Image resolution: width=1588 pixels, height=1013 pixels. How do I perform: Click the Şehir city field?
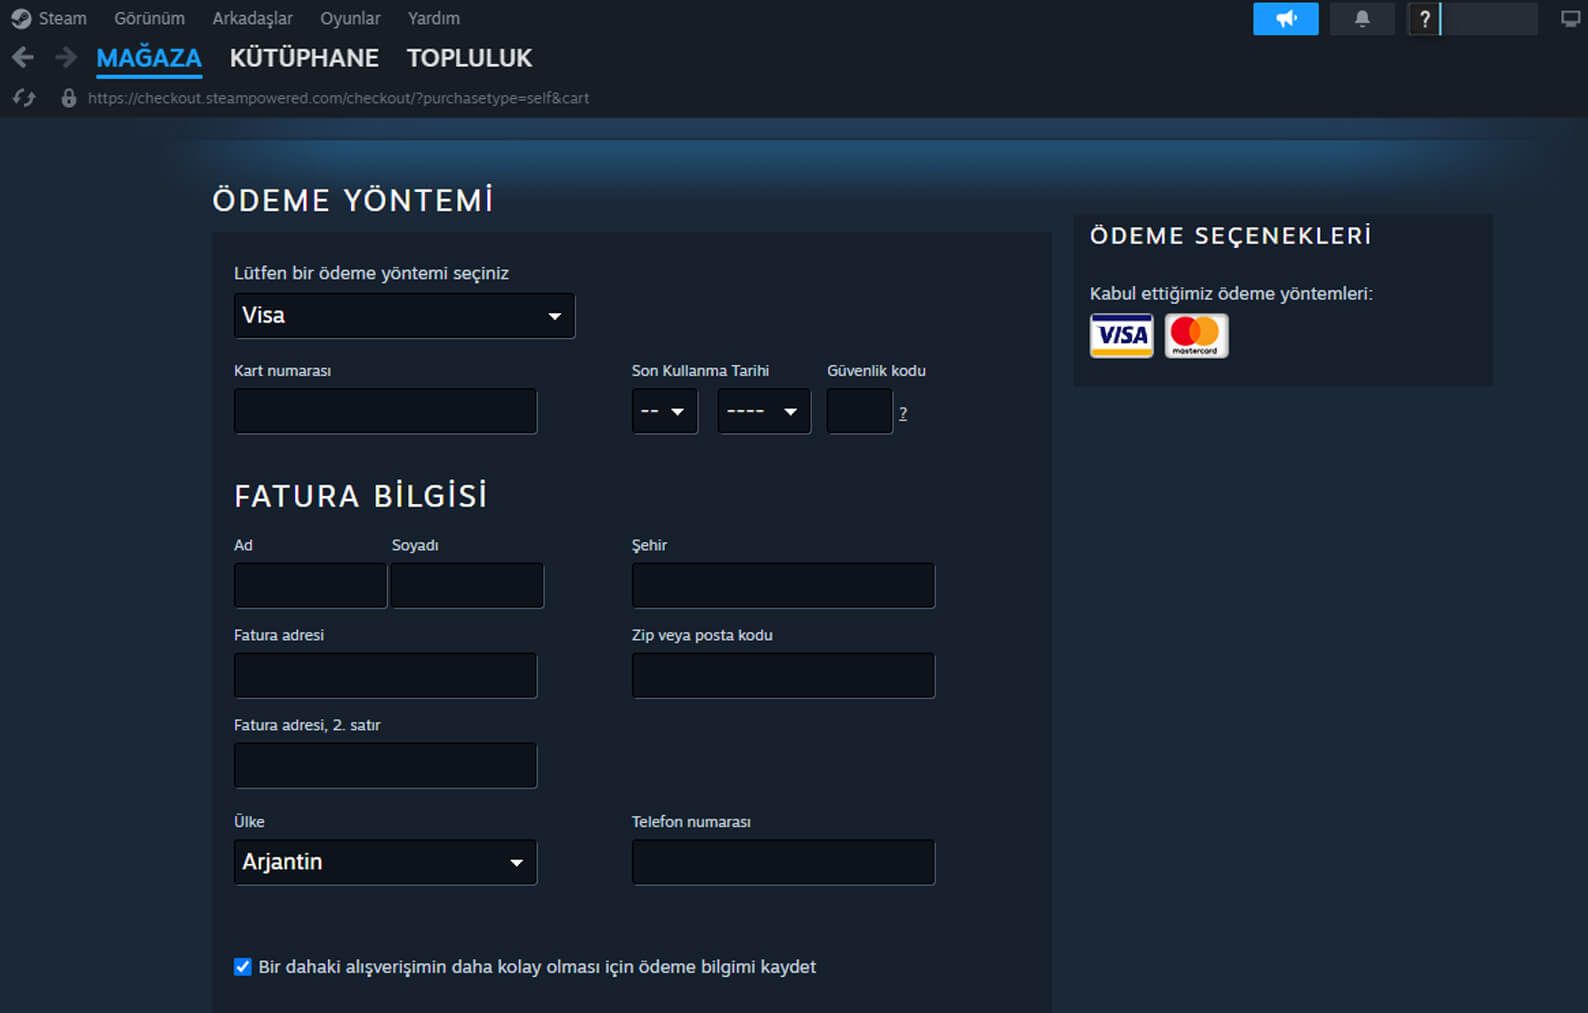783,585
